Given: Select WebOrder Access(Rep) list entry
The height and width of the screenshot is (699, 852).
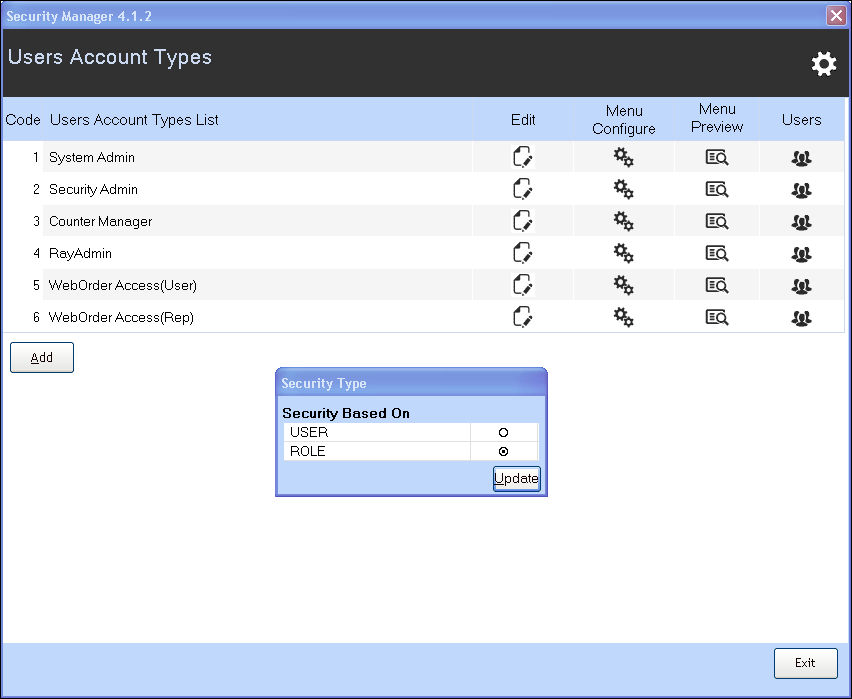Looking at the screenshot, I should [x=121, y=317].
